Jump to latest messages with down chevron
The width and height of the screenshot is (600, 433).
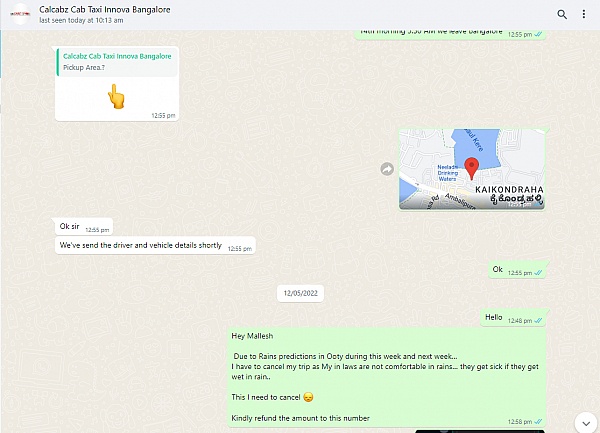(586, 423)
